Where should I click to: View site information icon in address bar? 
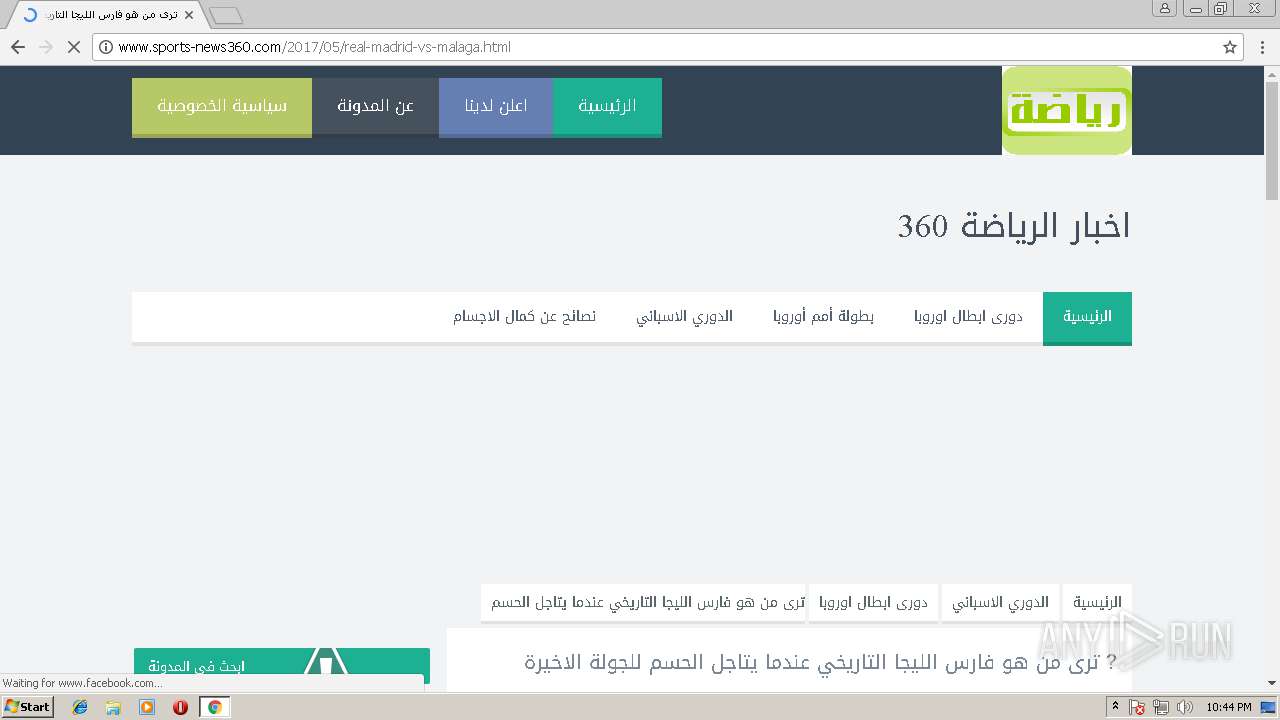pos(105,47)
